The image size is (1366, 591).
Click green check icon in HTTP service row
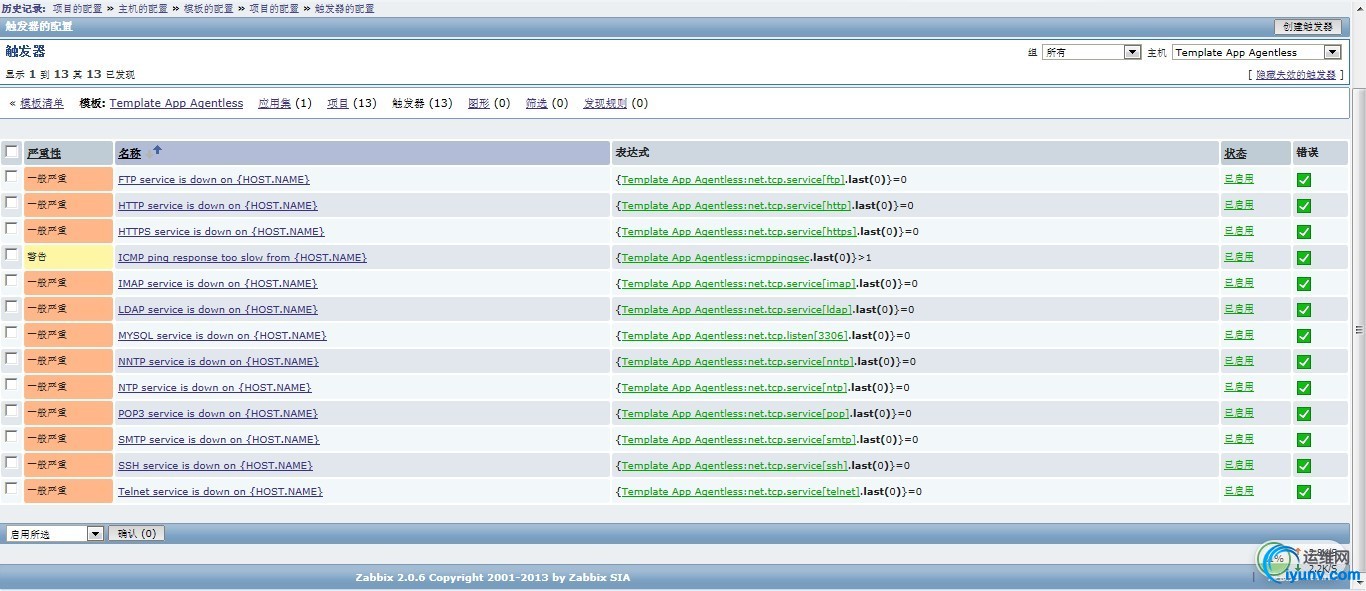coord(1303,206)
